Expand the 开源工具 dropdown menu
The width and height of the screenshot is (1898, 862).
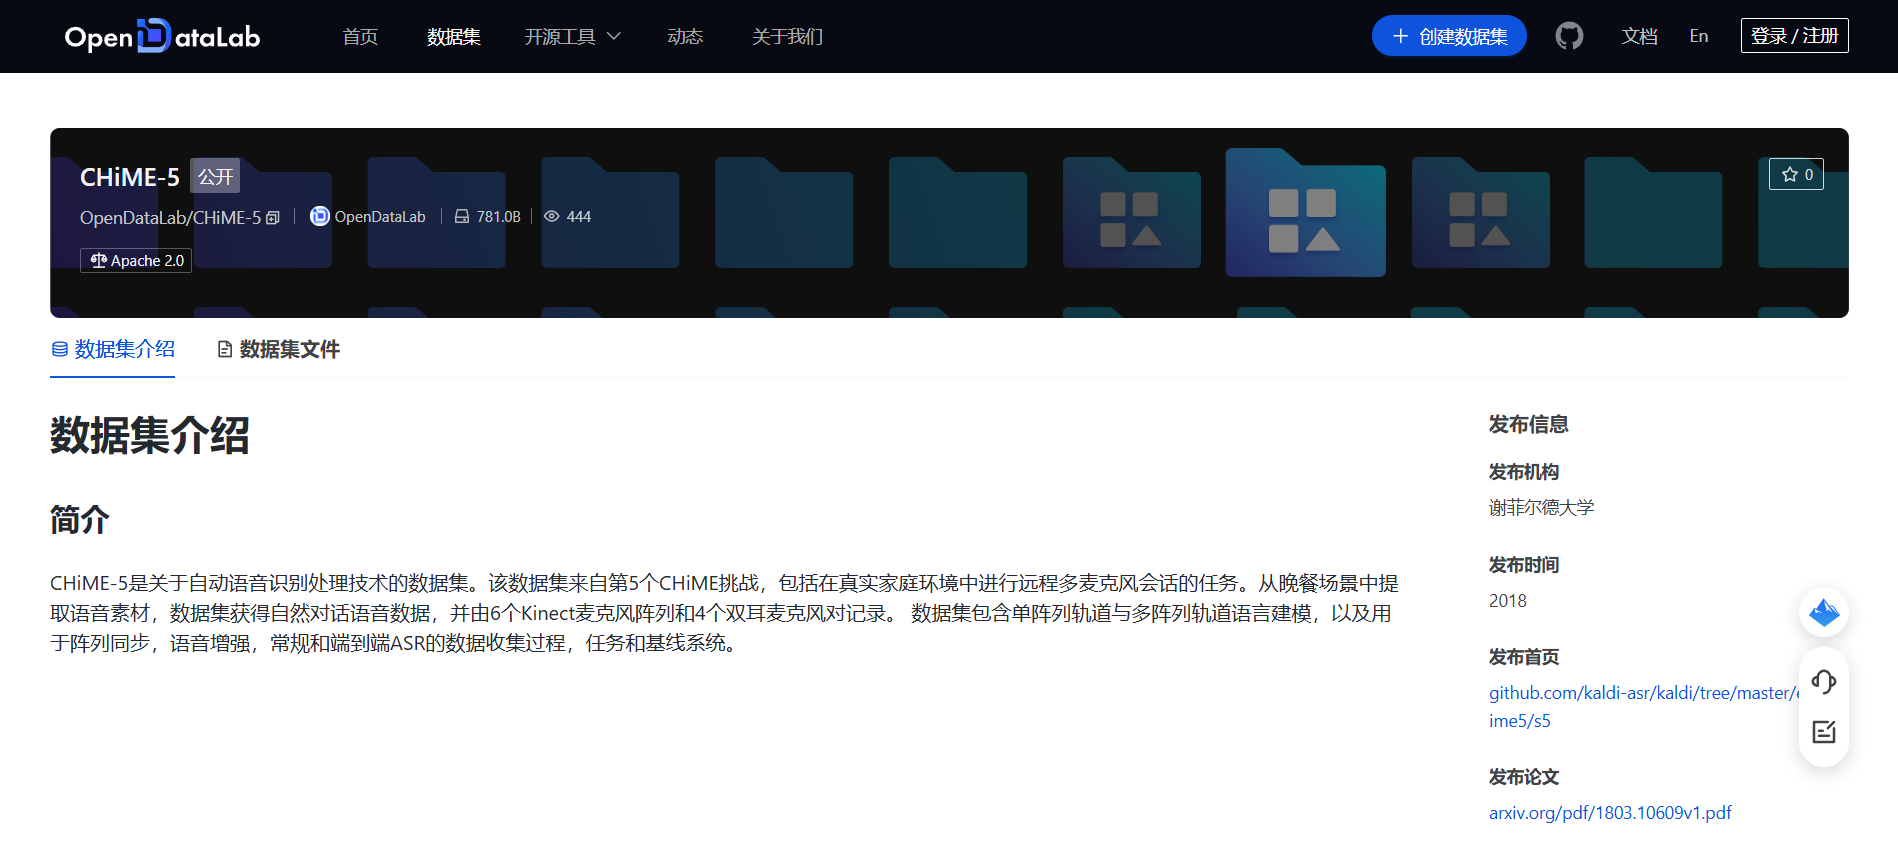(x=573, y=36)
